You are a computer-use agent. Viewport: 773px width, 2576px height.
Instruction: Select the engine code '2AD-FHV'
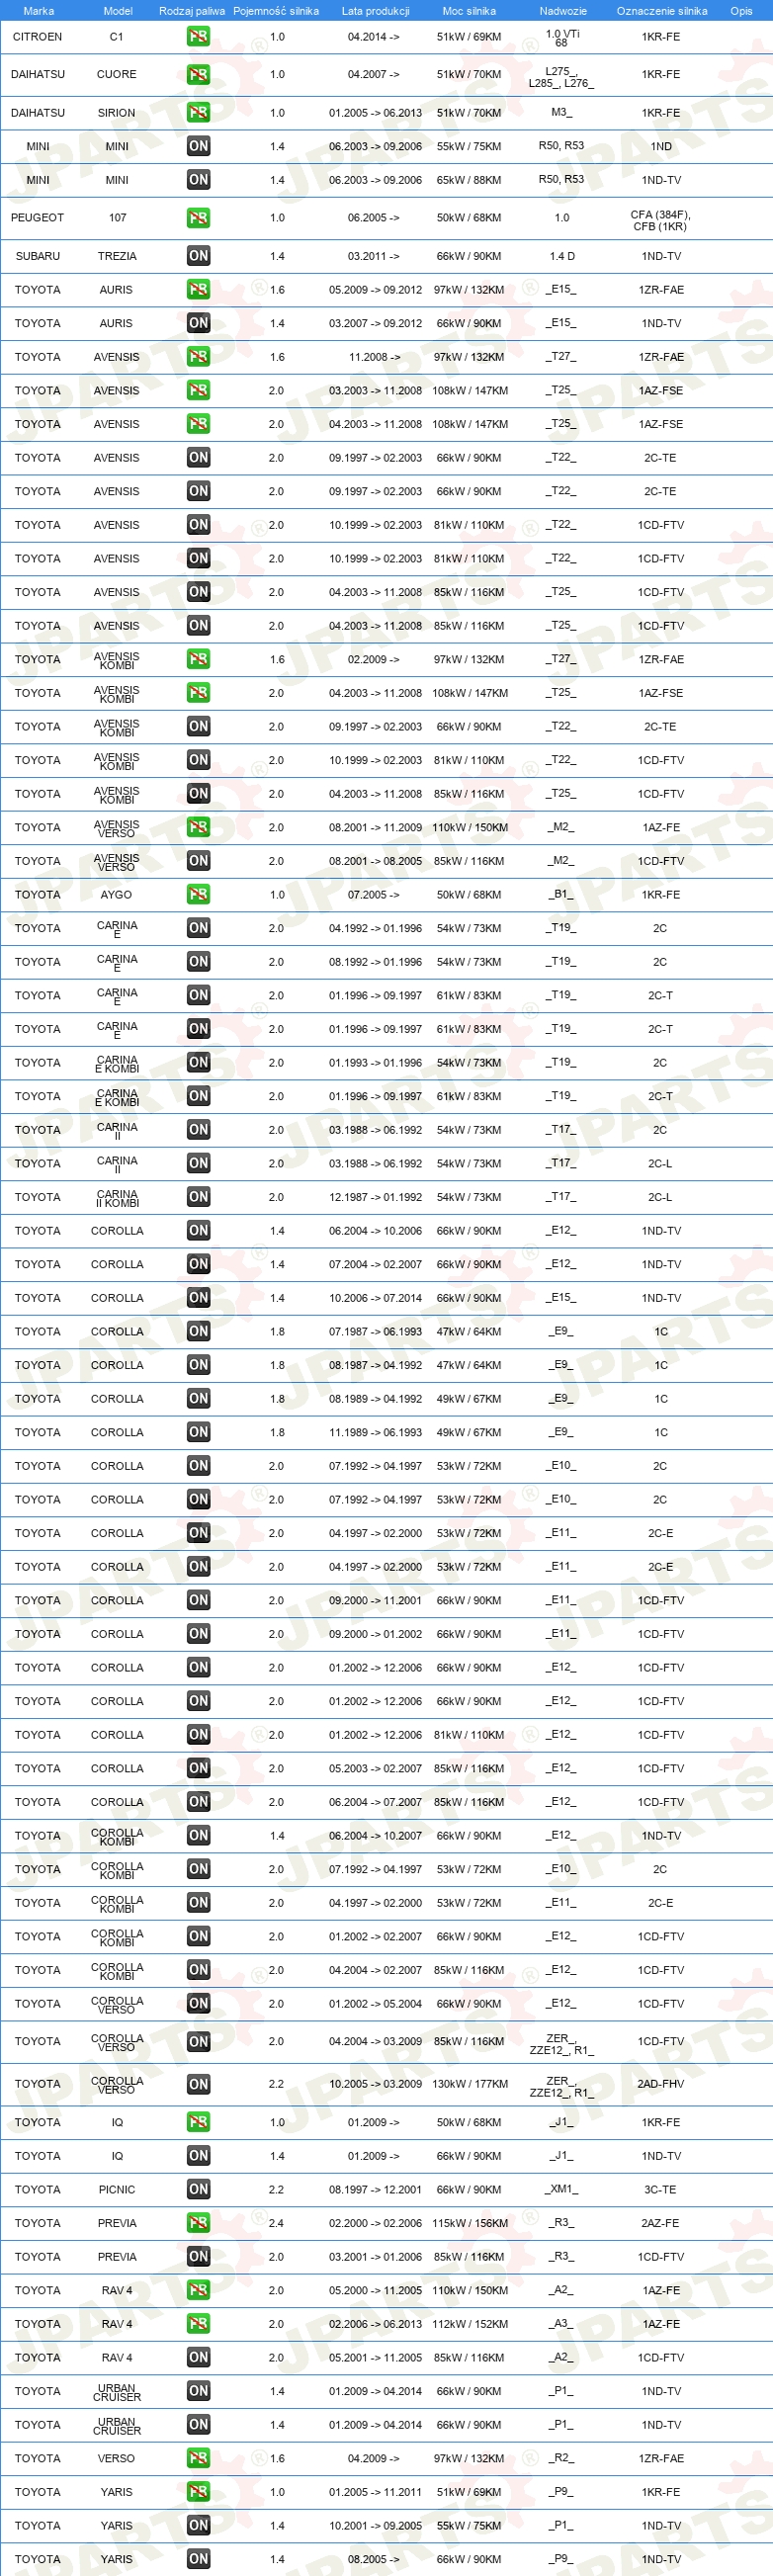pyautogui.click(x=661, y=2085)
